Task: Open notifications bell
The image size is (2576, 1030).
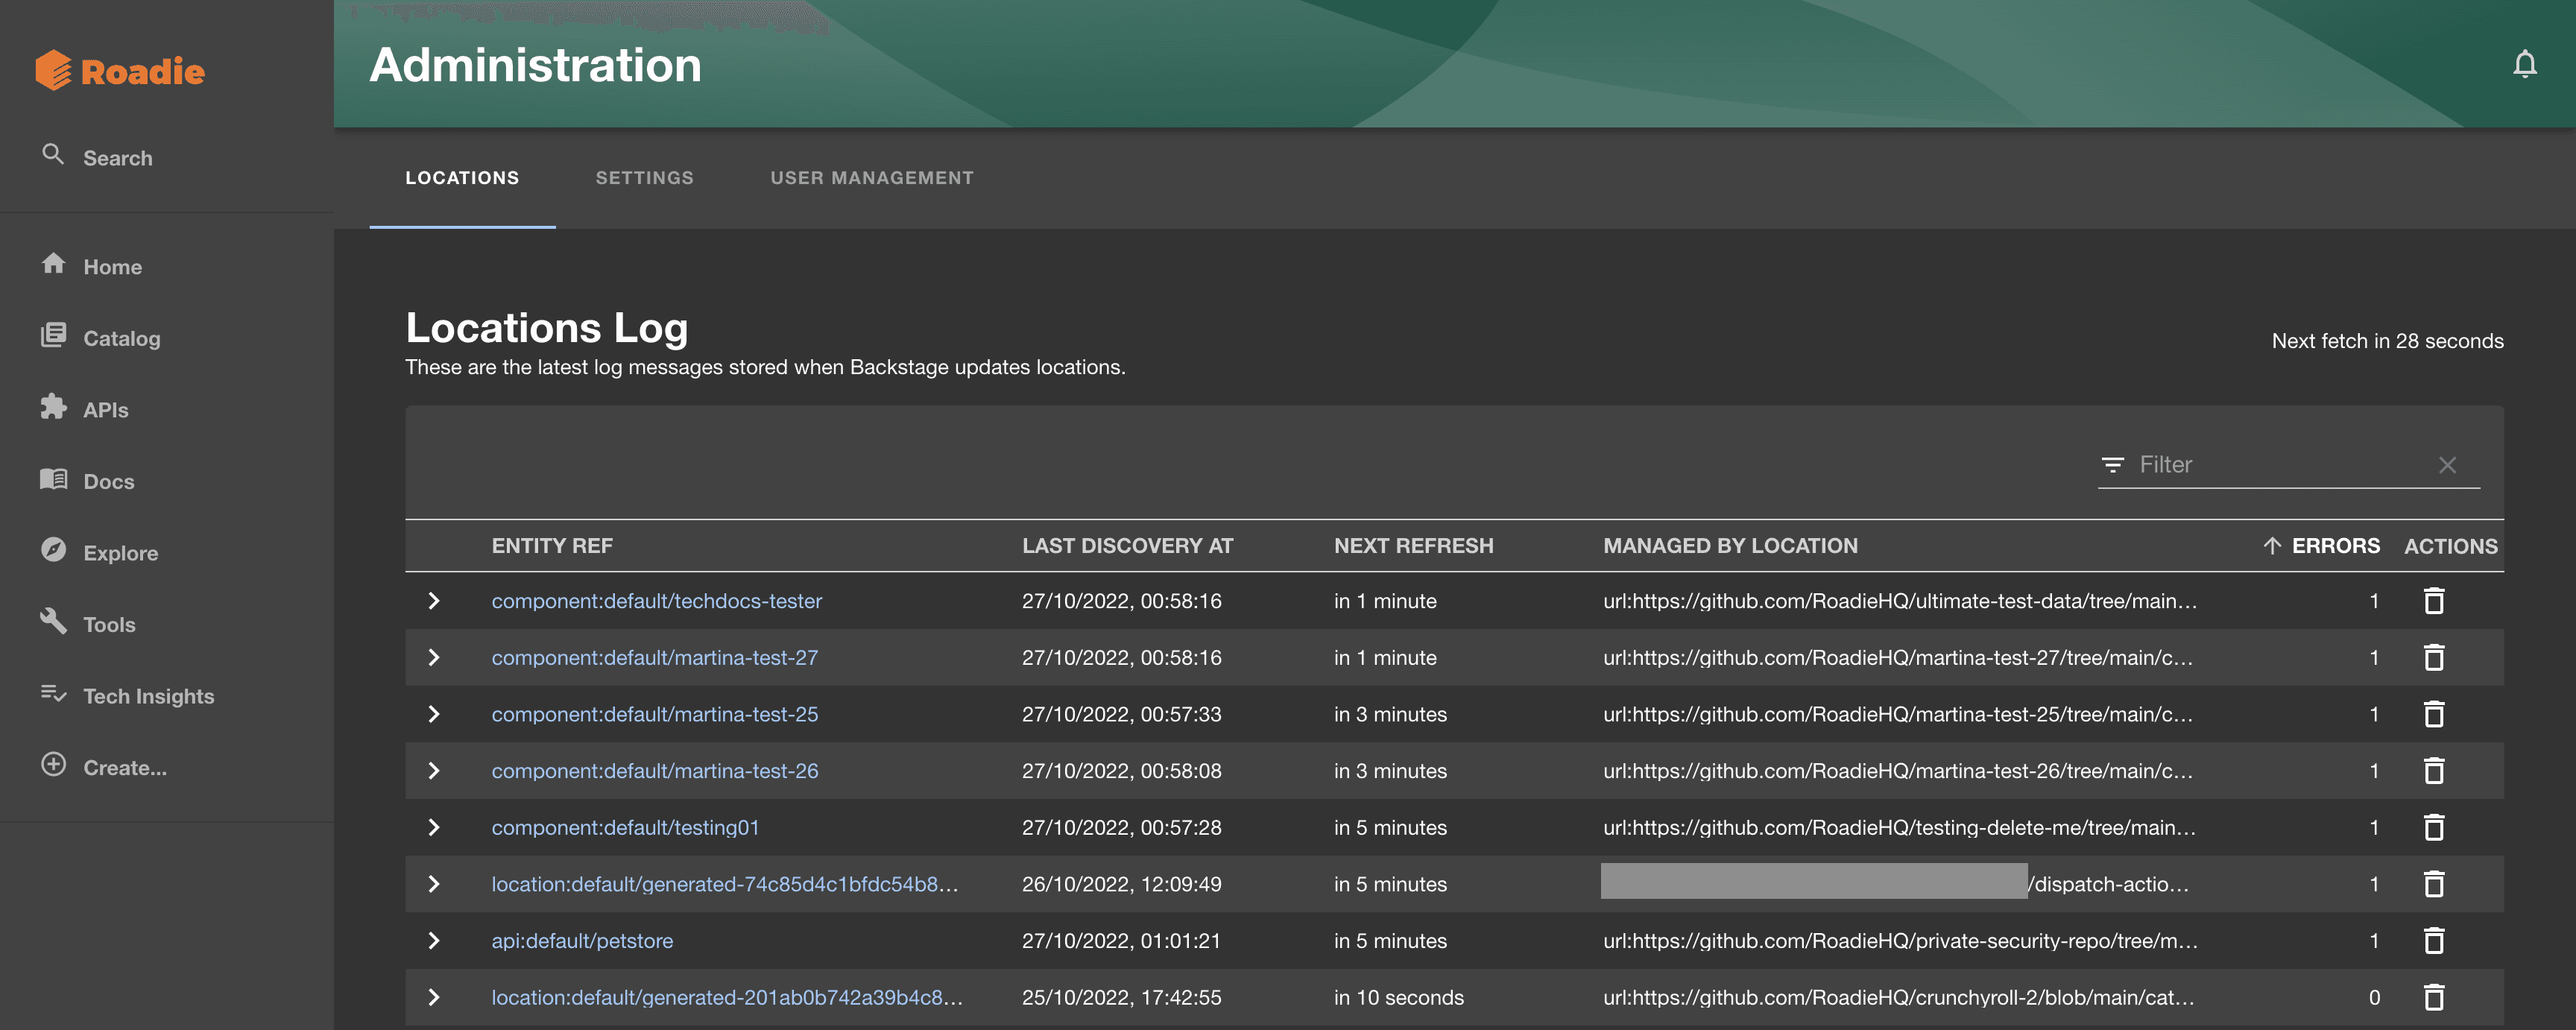Action: pyautogui.click(x=2524, y=65)
